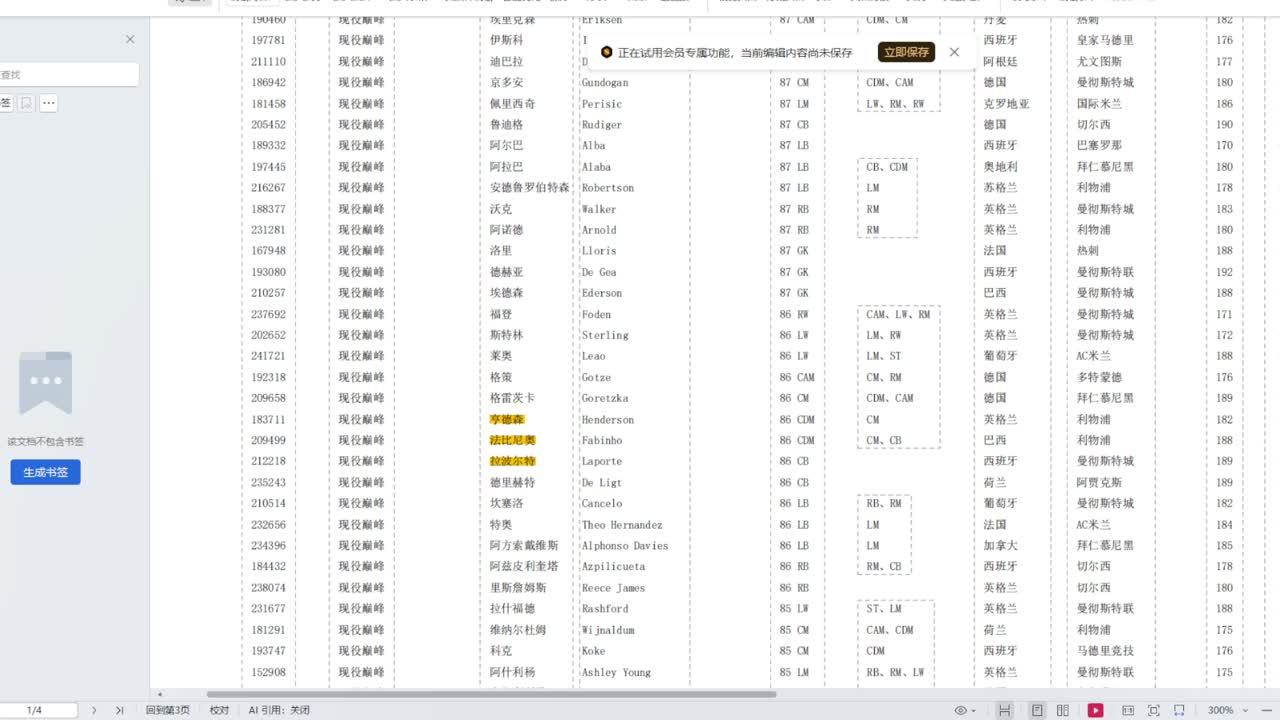Click highlighted name 亨德森

pos(507,420)
